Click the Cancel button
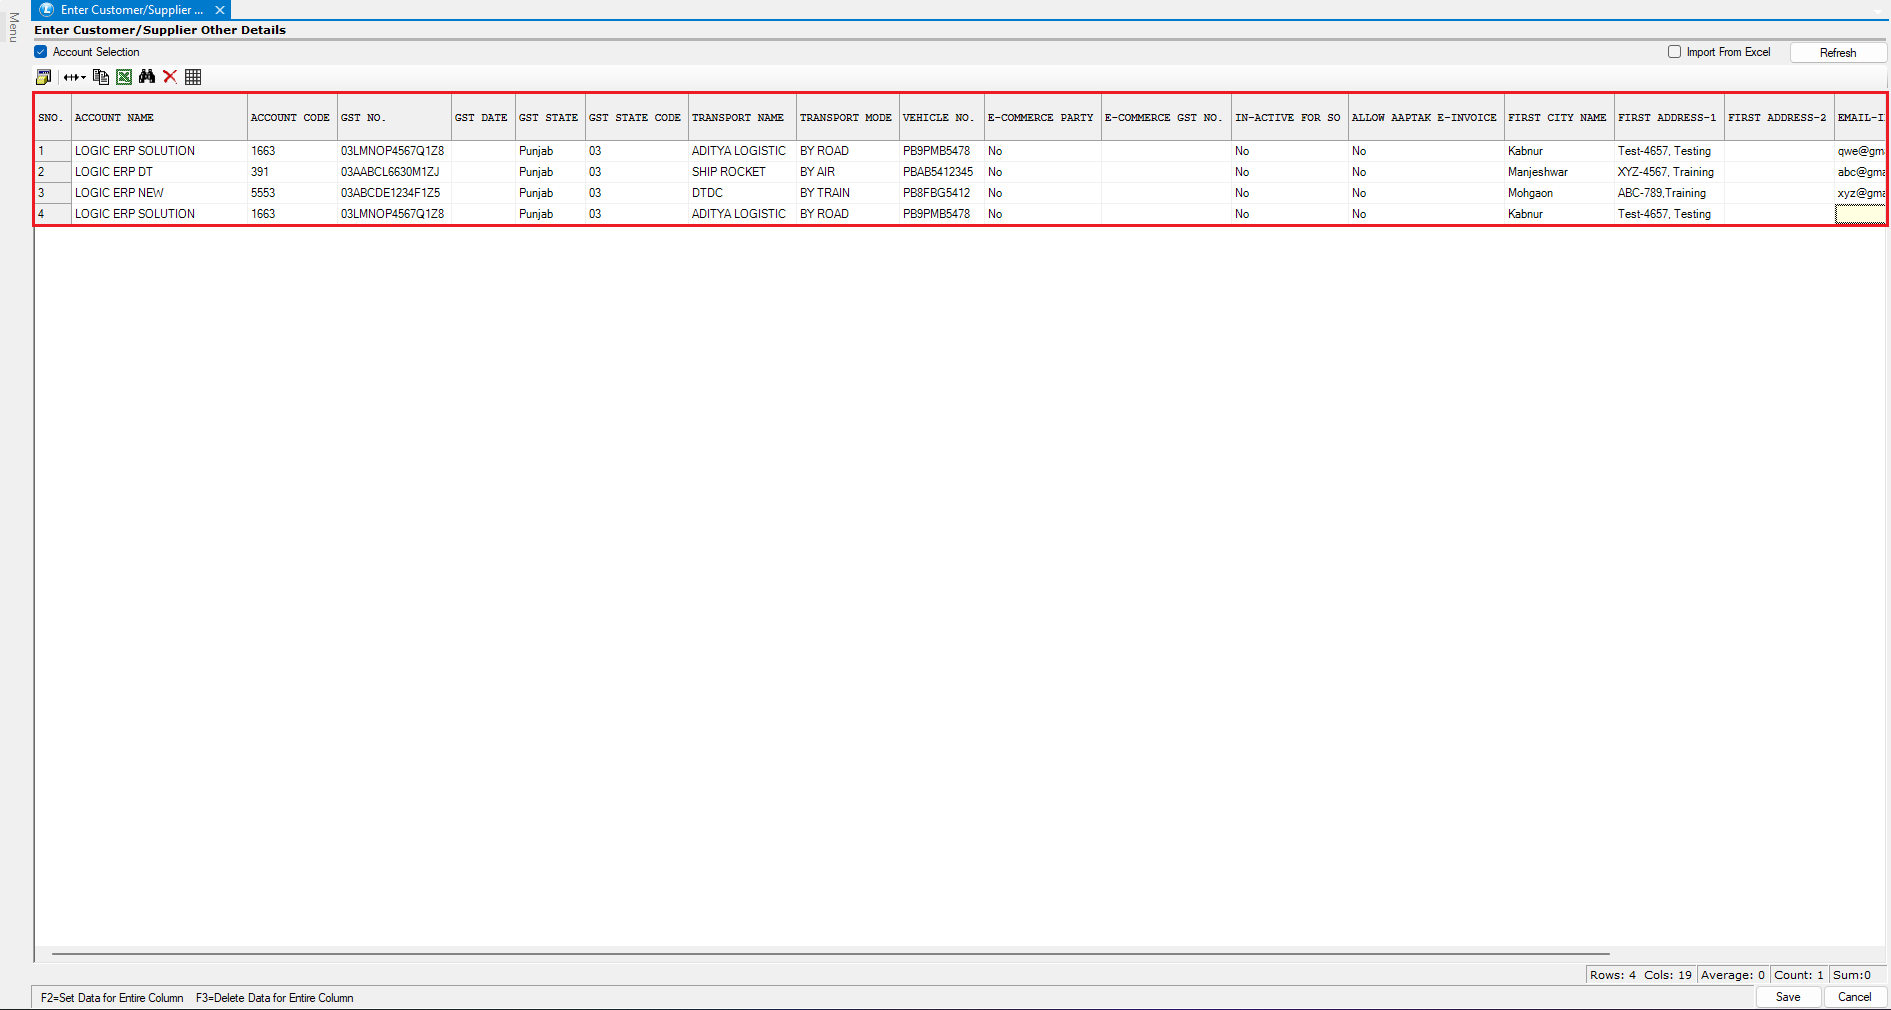Screen dimensions: 1891x1010 tap(1854, 997)
